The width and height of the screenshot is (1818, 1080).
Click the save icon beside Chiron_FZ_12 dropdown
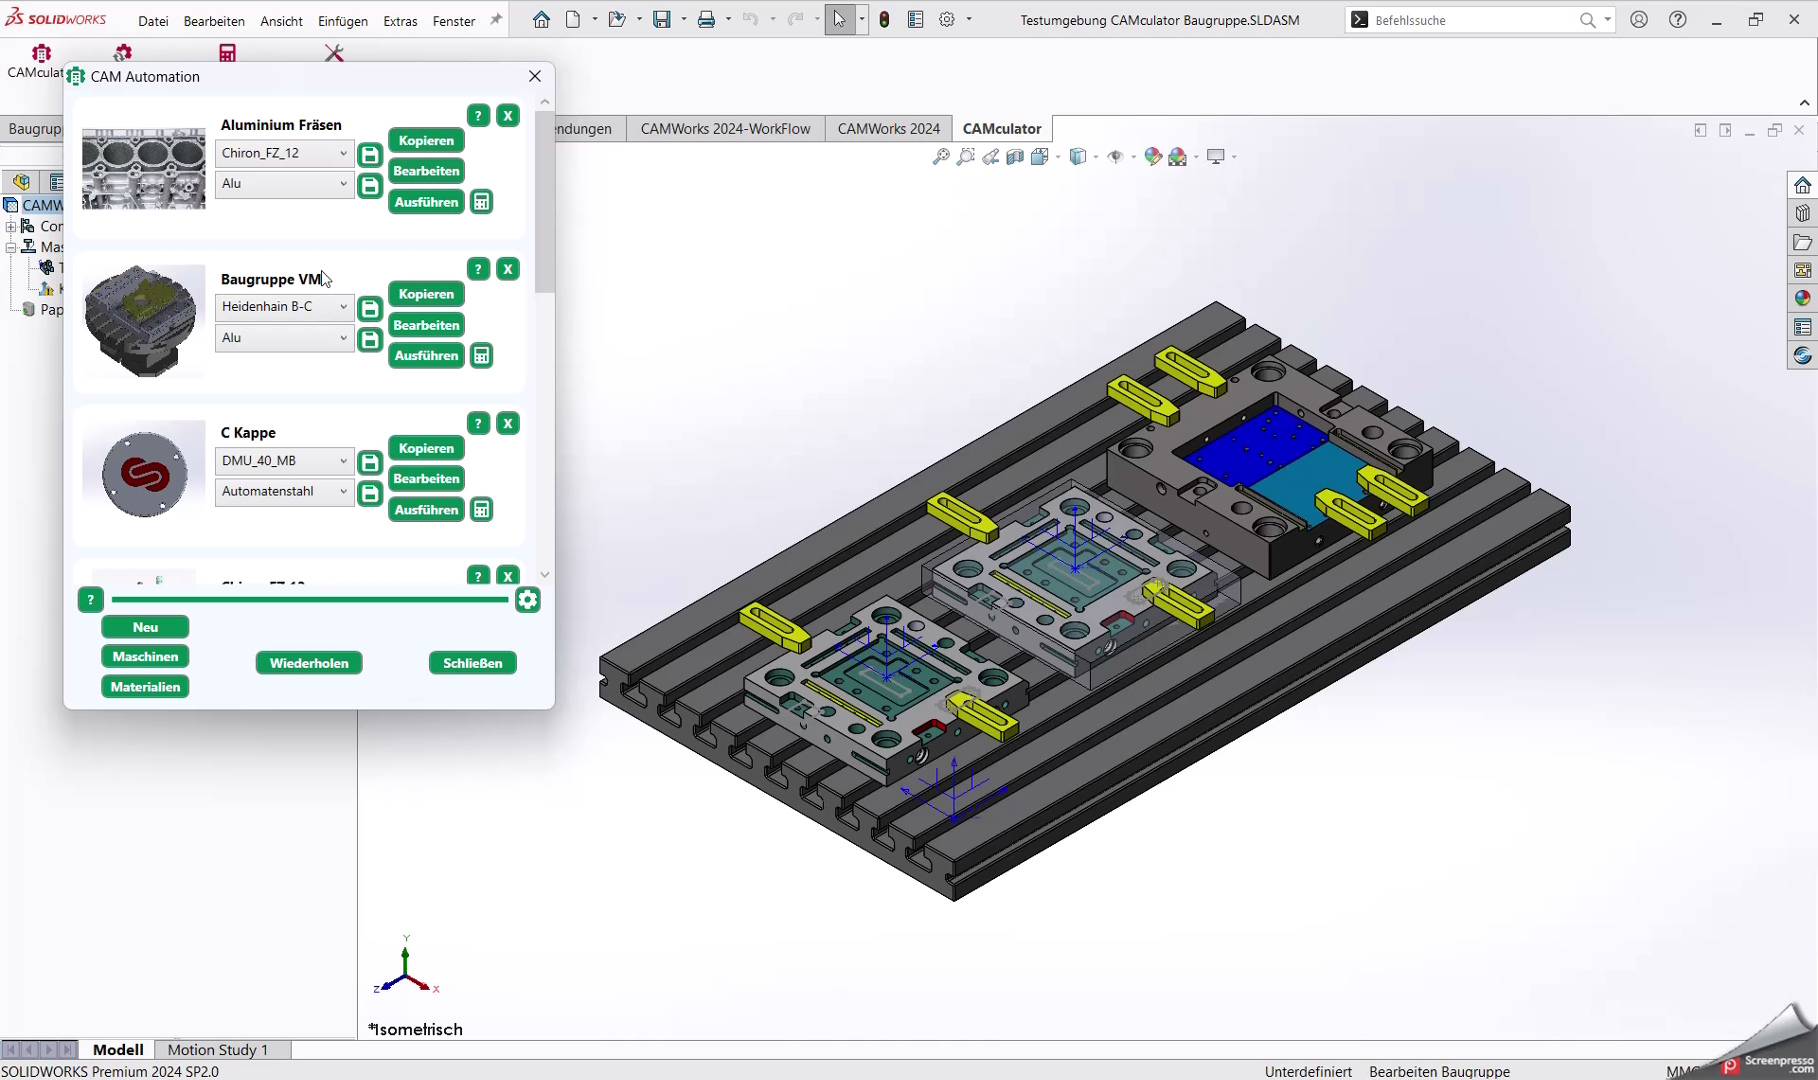(370, 155)
